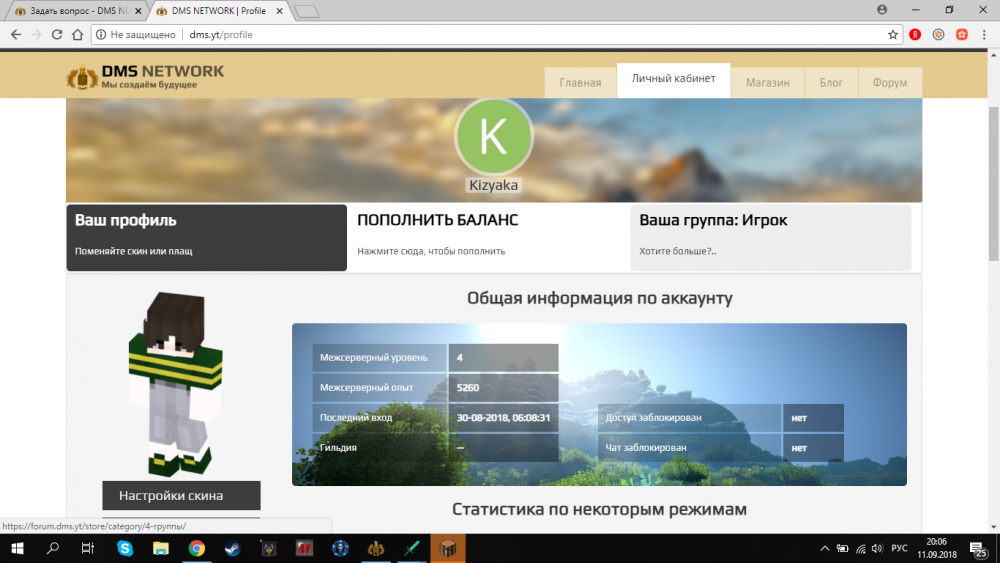Open the Магазин tab
The height and width of the screenshot is (563, 1000).
pyautogui.click(x=767, y=83)
